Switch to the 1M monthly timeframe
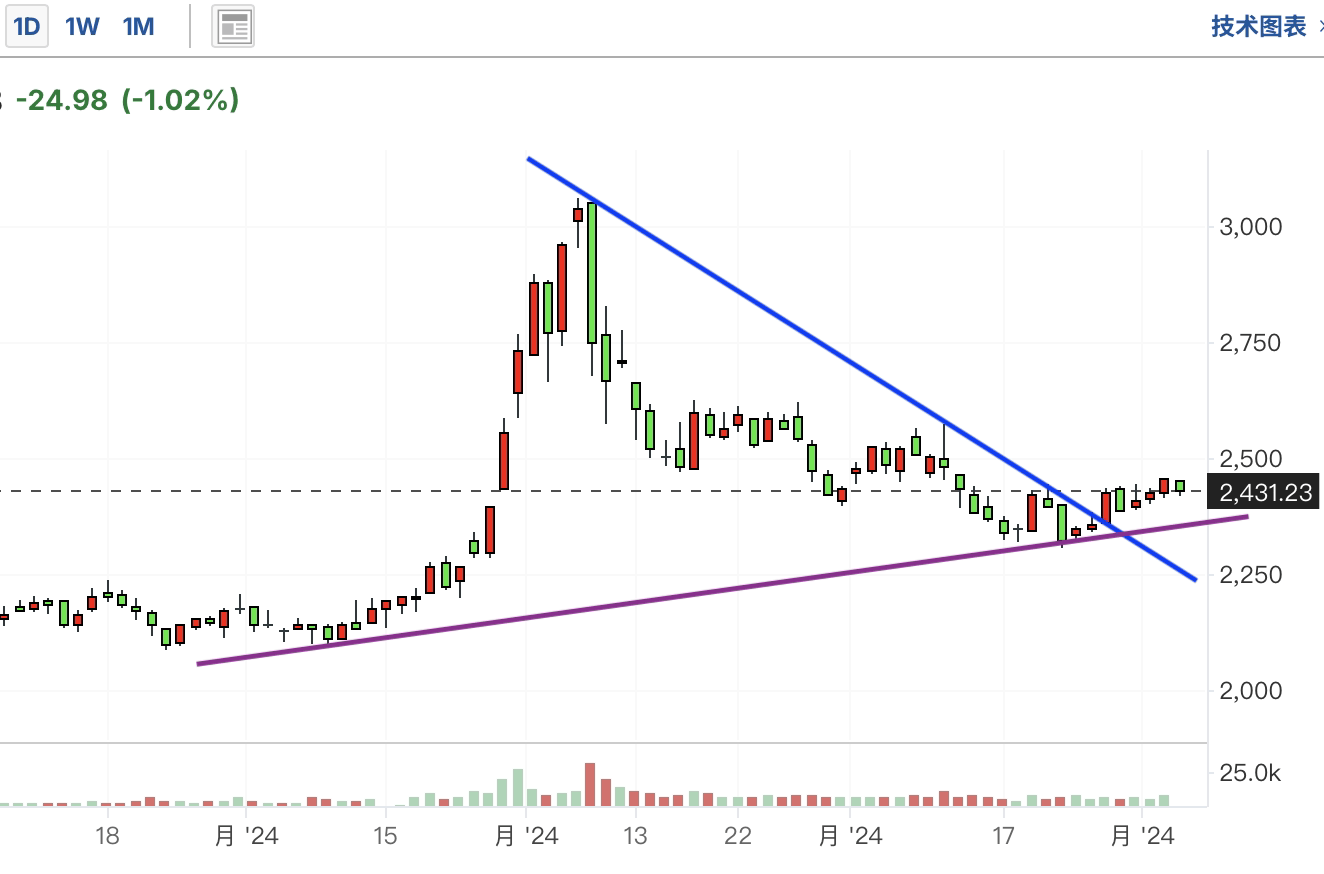The width and height of the screenshot is (1324, 874). point(138,27)
